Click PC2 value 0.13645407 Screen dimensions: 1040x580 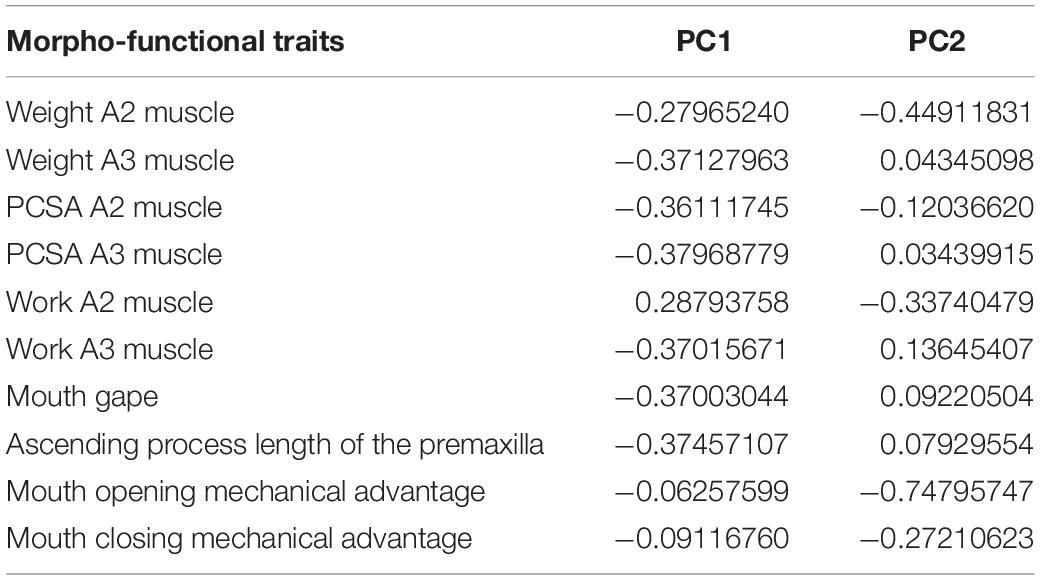coord(956,349)
